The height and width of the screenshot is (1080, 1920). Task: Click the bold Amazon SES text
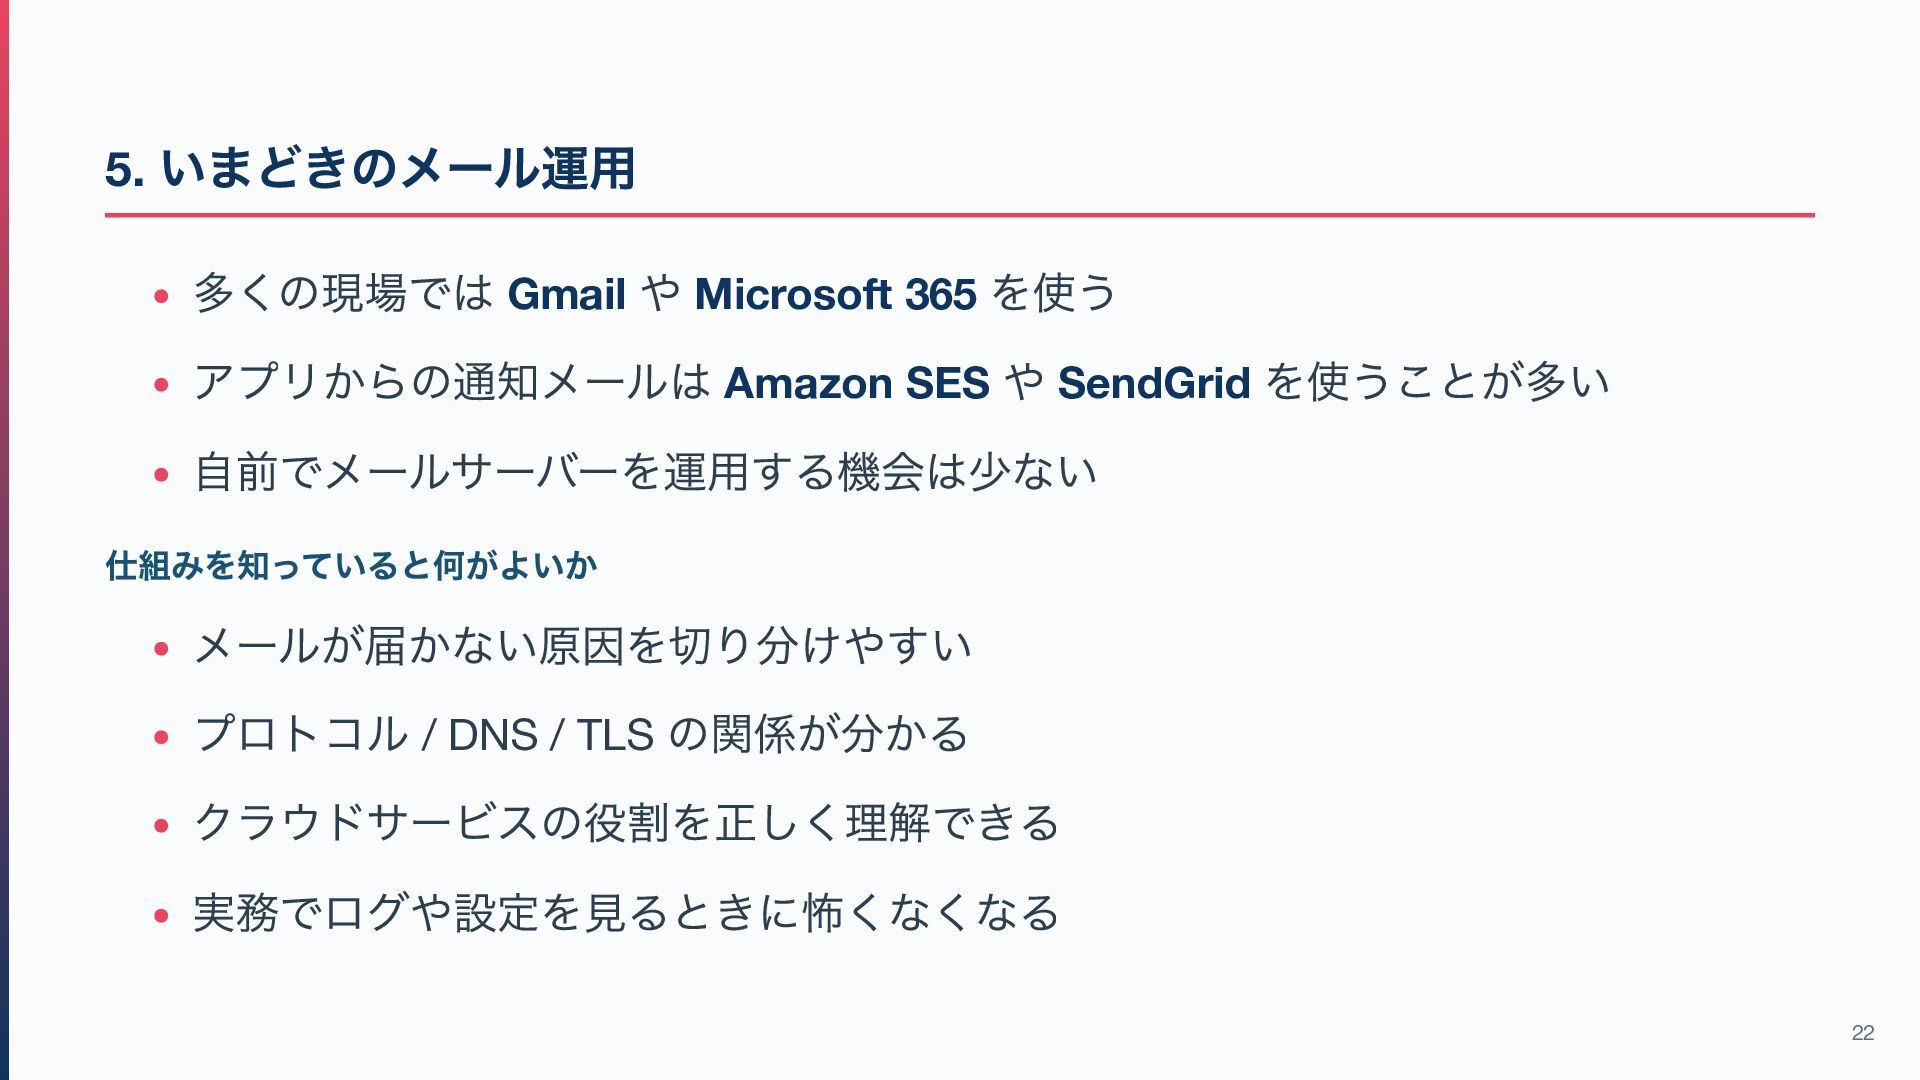pos(856,383)
